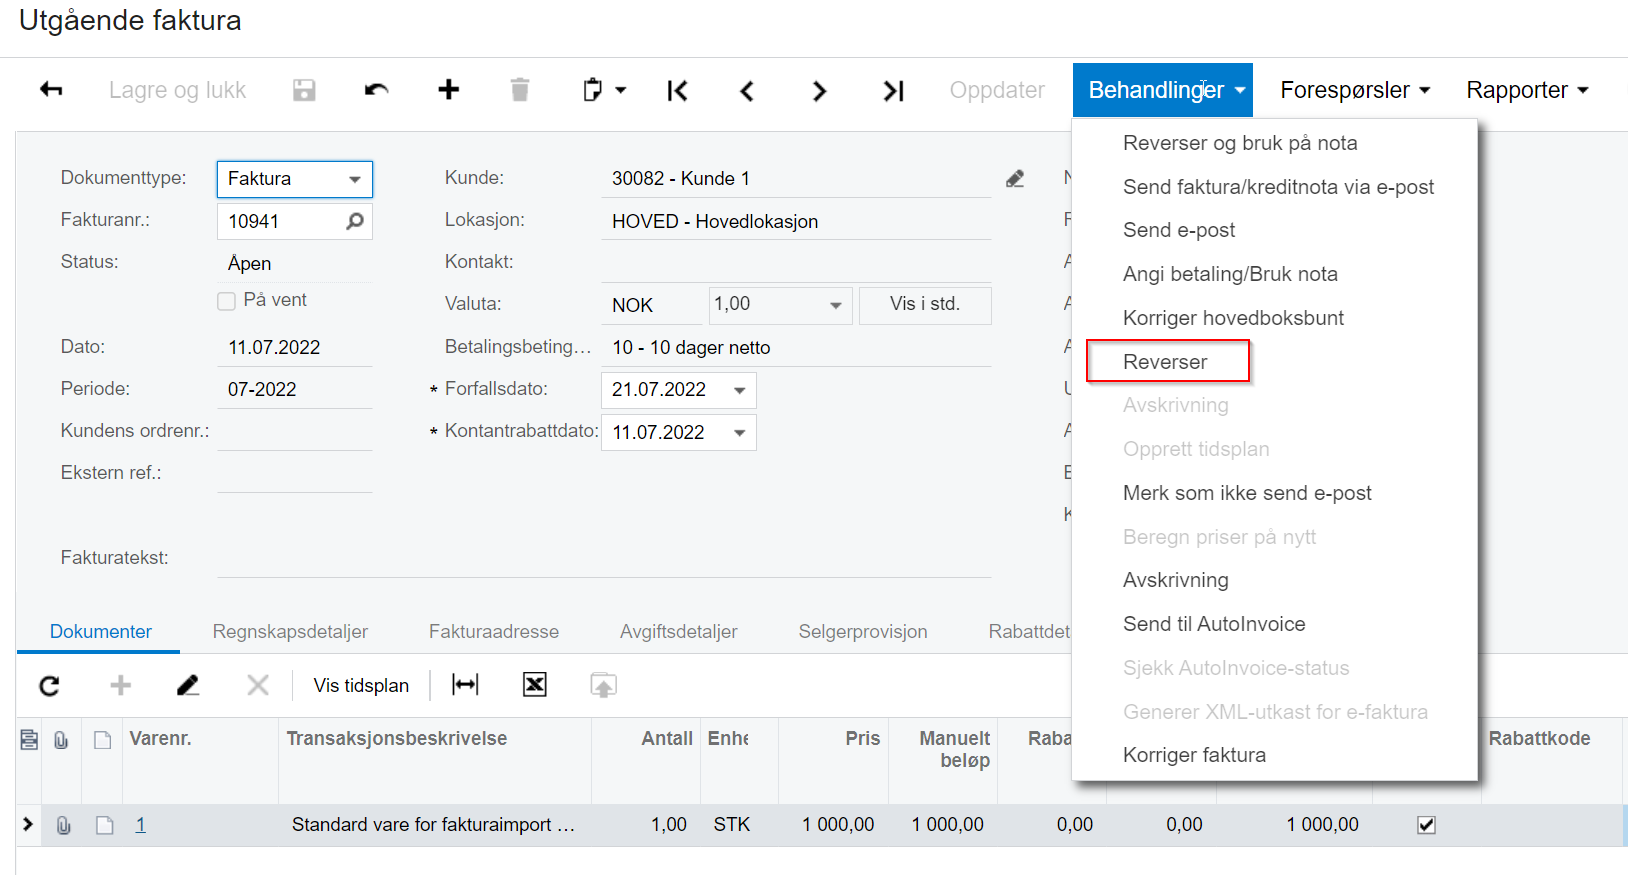The height and width of the screenshot is (875, 1628).
Task: Fit grid columns to width
Action: point(465,685)
